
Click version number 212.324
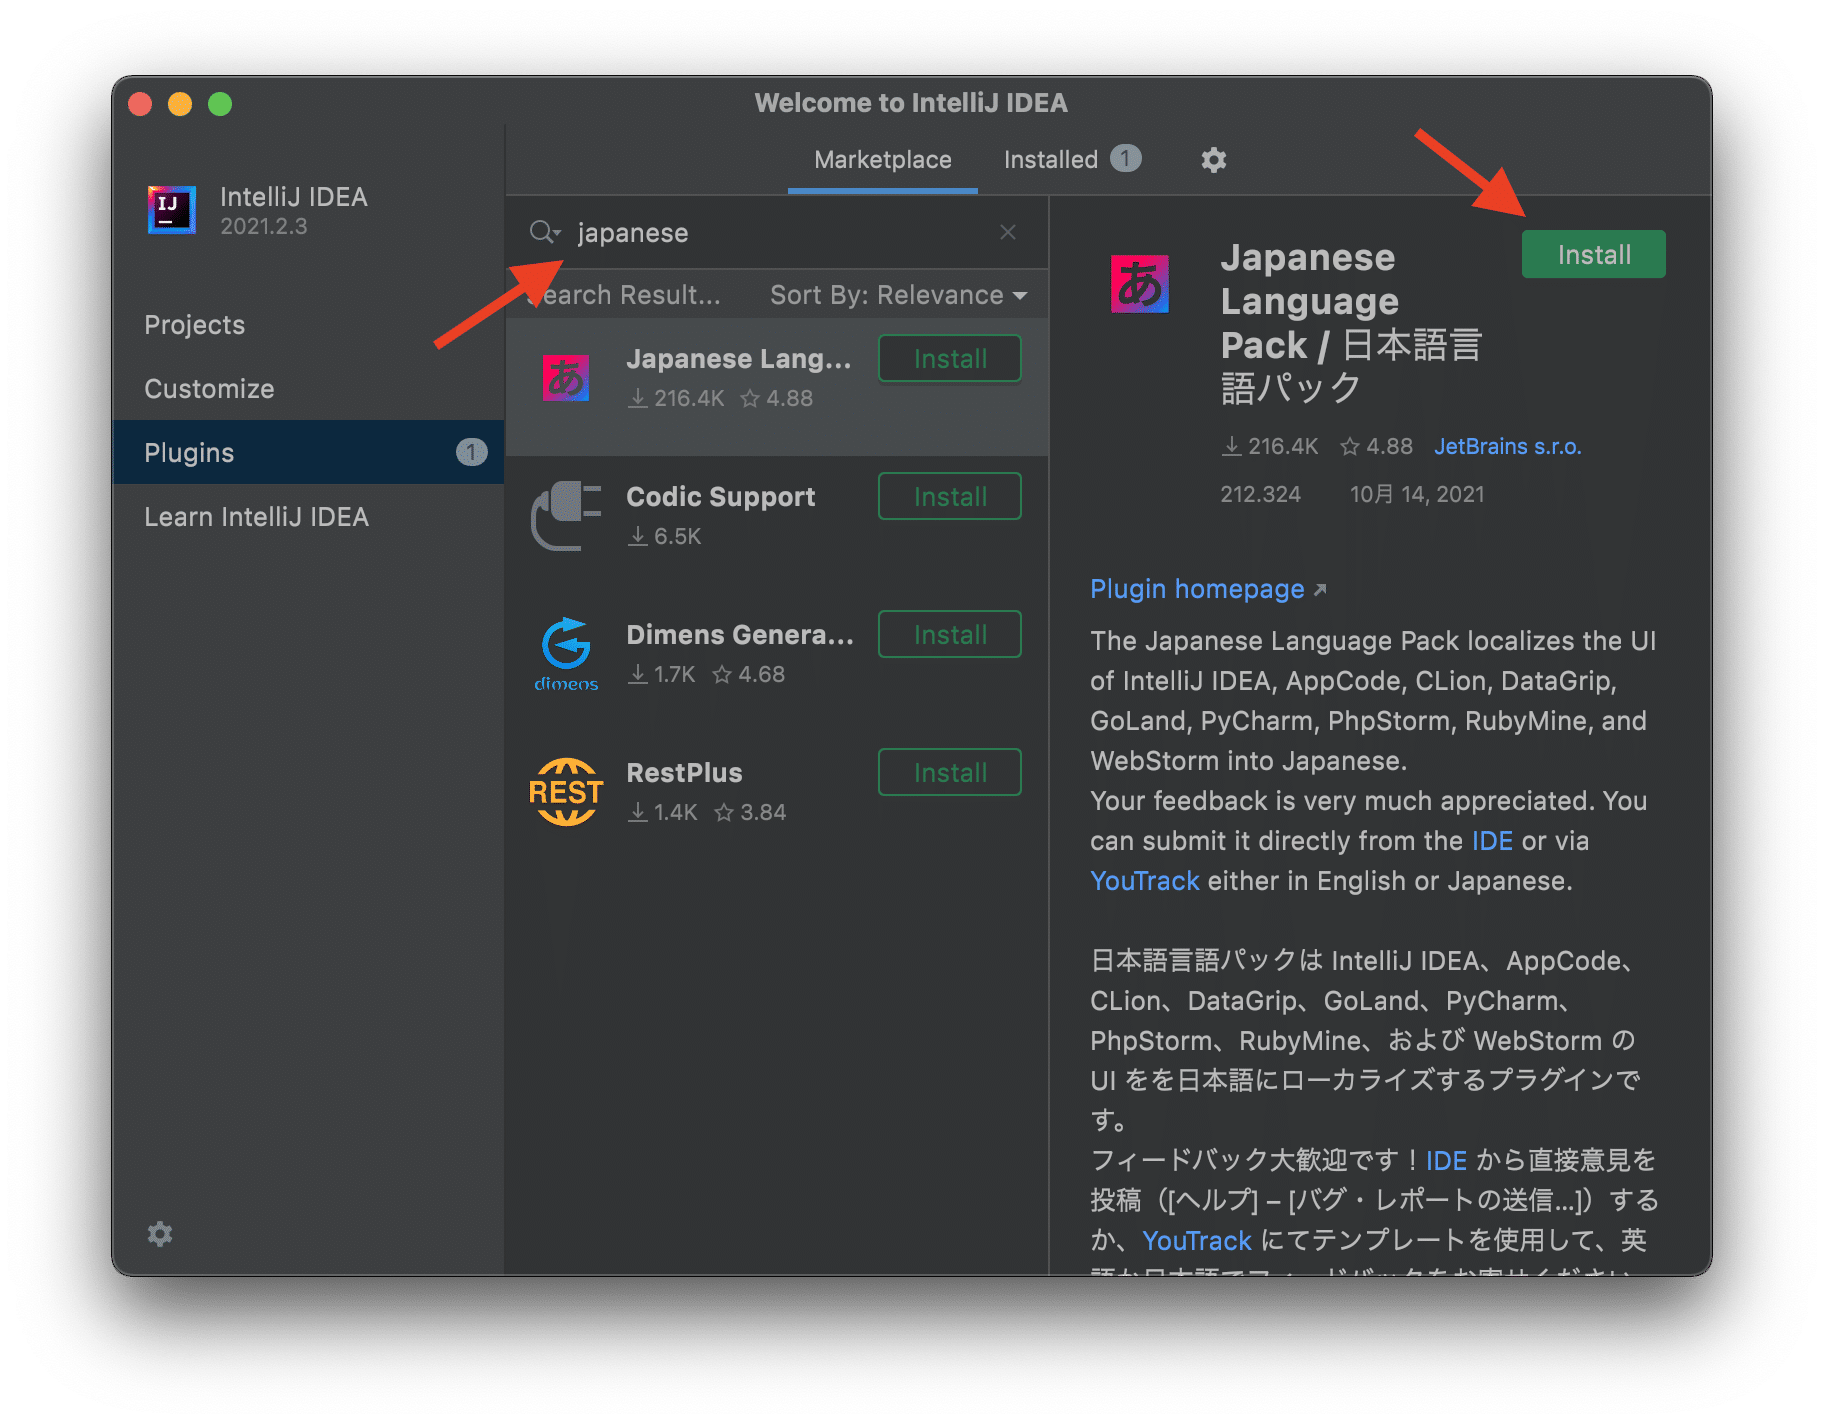click(x=1260, y=494)
